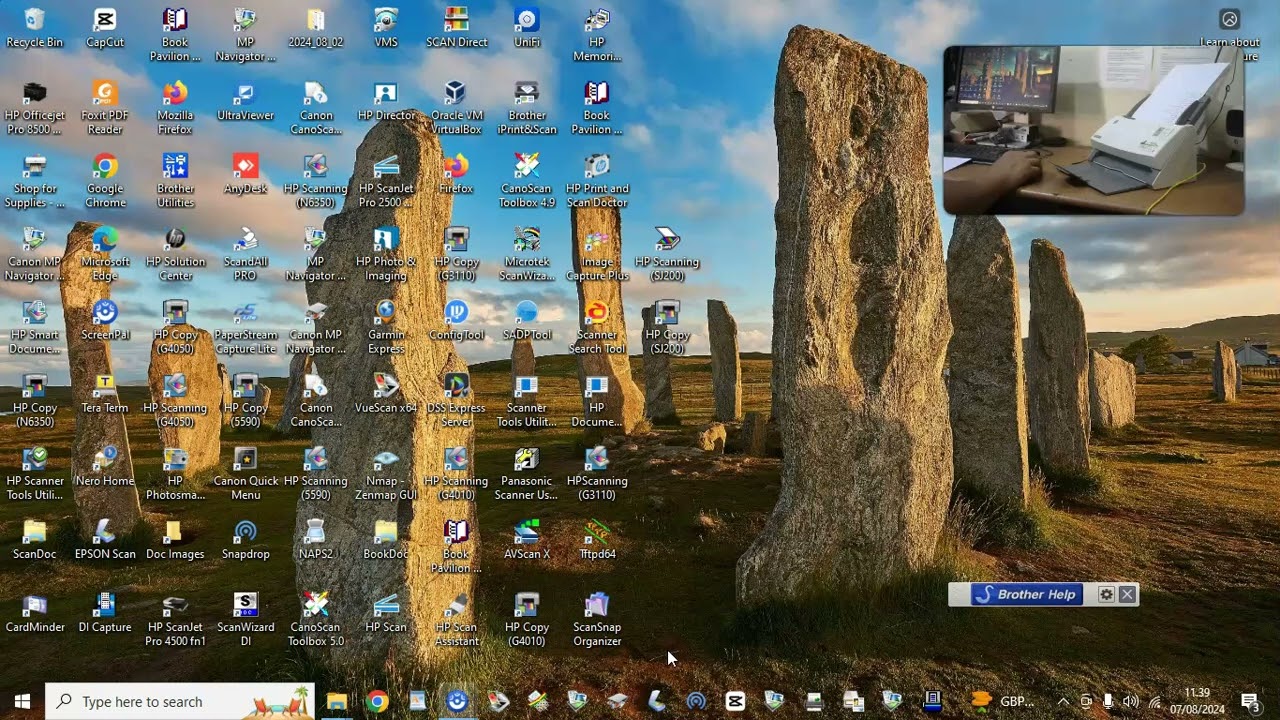1280x720 pixels.
Task: Launch ScreenPal from the desktop
Action: pos(105,320)
